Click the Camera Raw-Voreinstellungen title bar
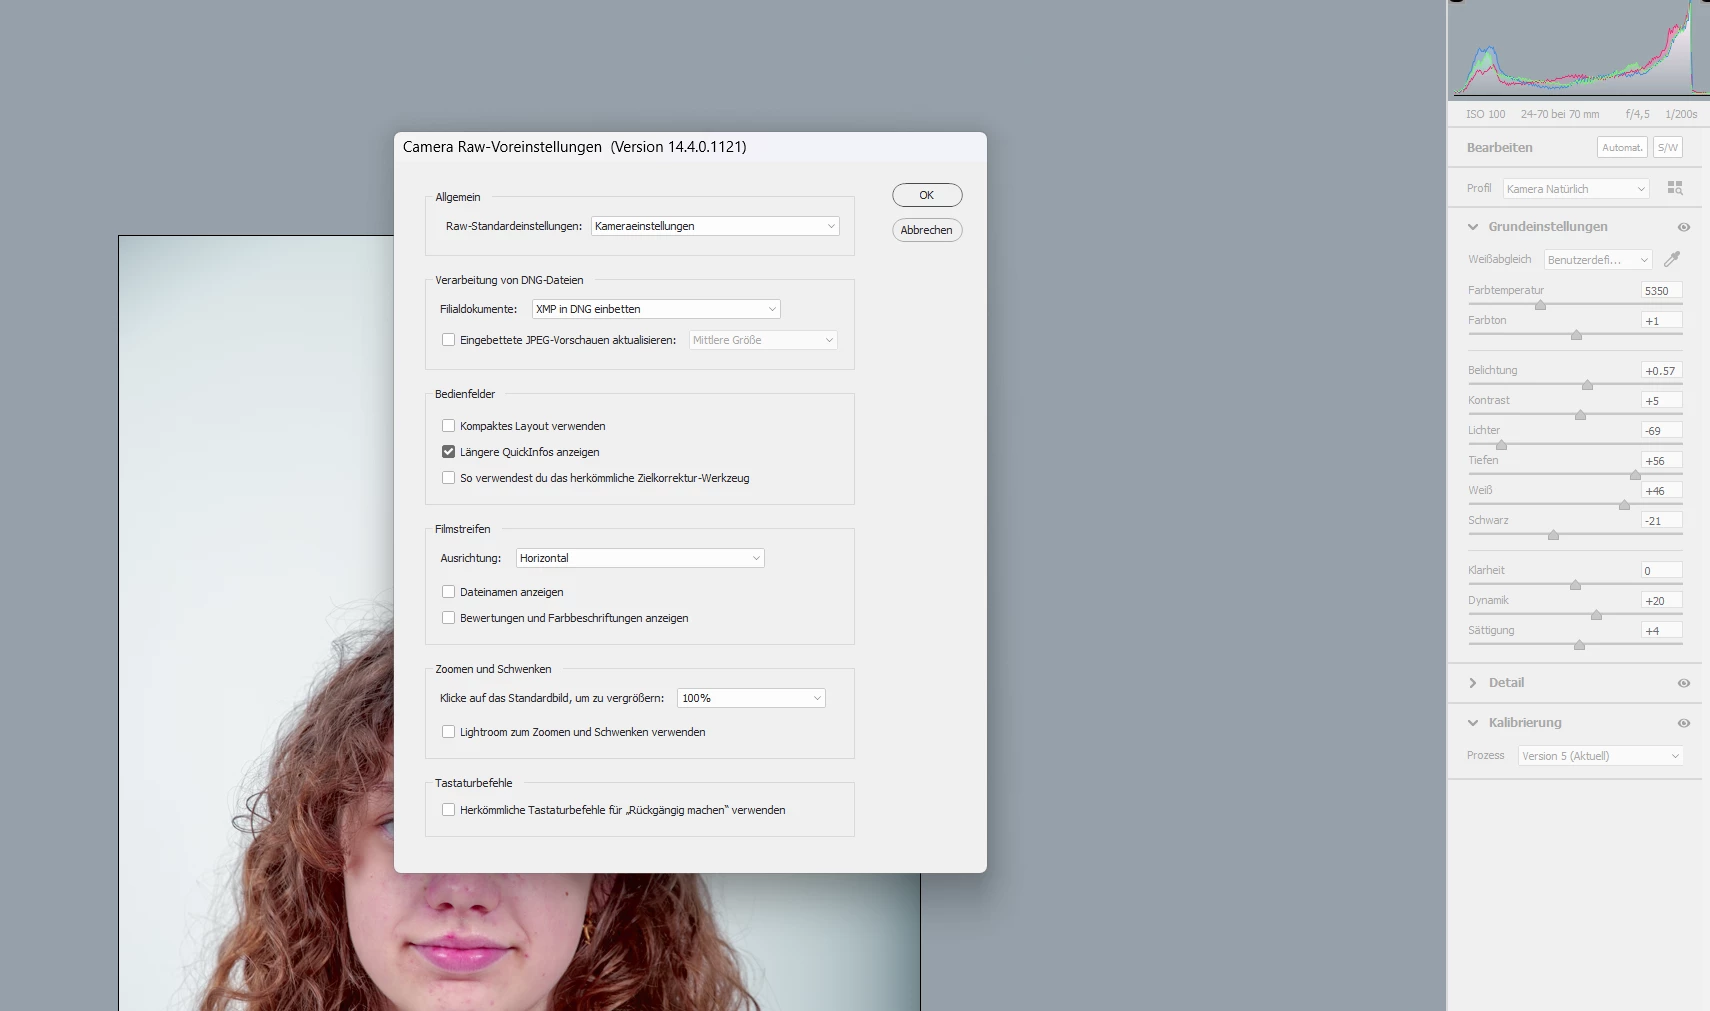The height and width of the screenshot is (1011, 1710). click(x=690, y=147)
